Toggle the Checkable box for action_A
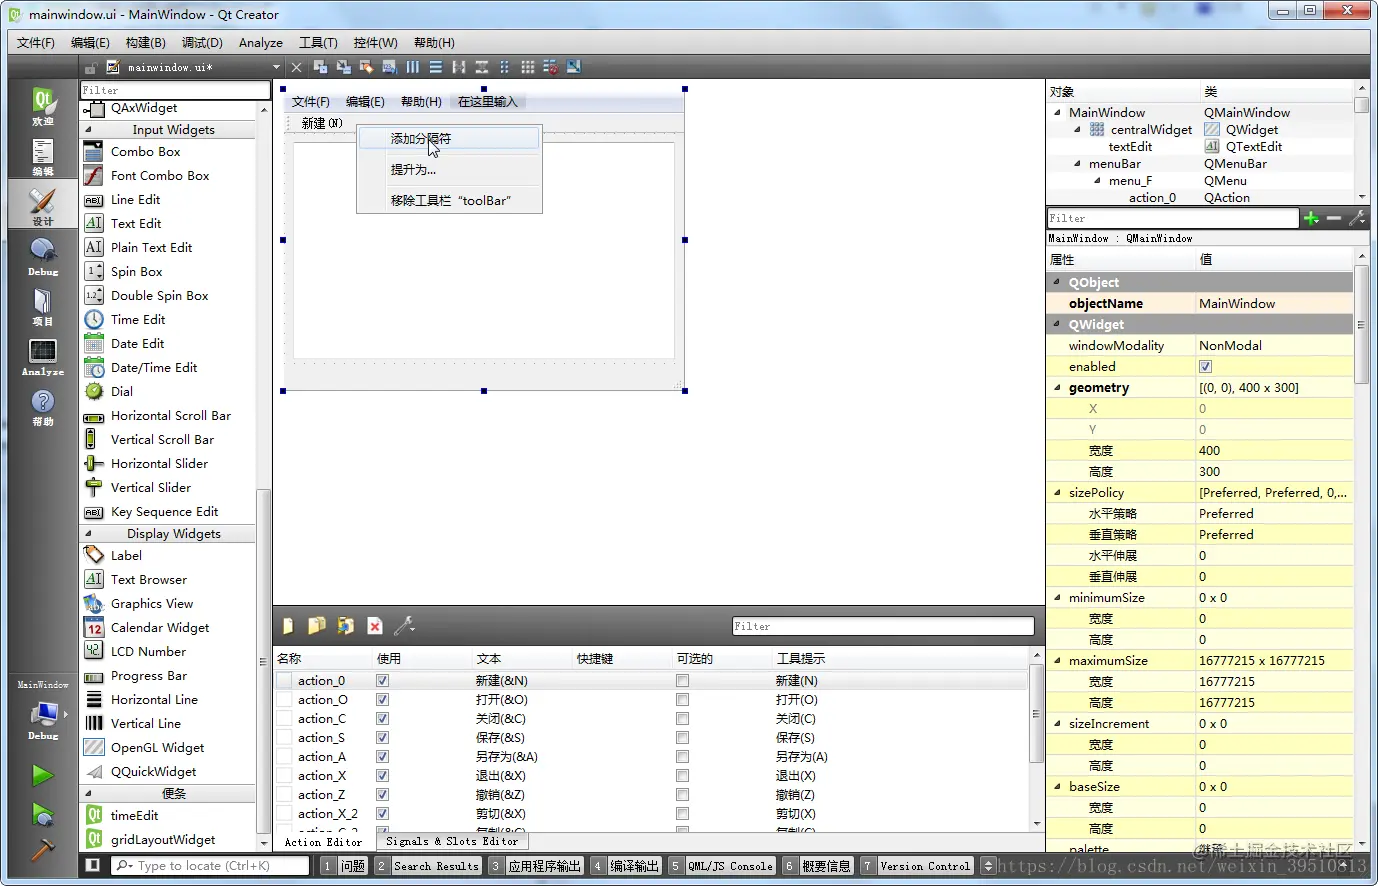 coord(682,757)
